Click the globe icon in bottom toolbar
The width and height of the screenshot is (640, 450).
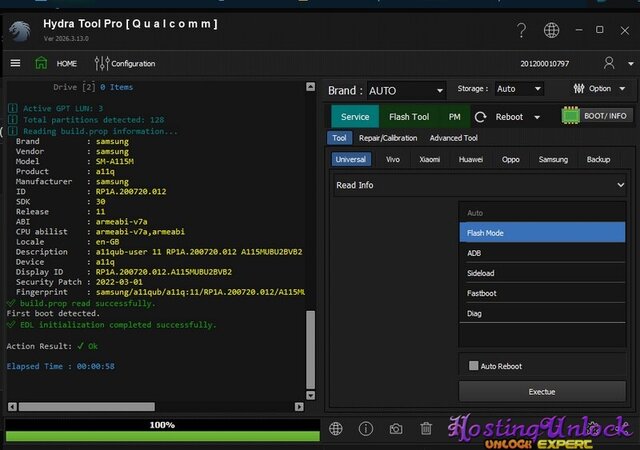click(x=336, y=429)
